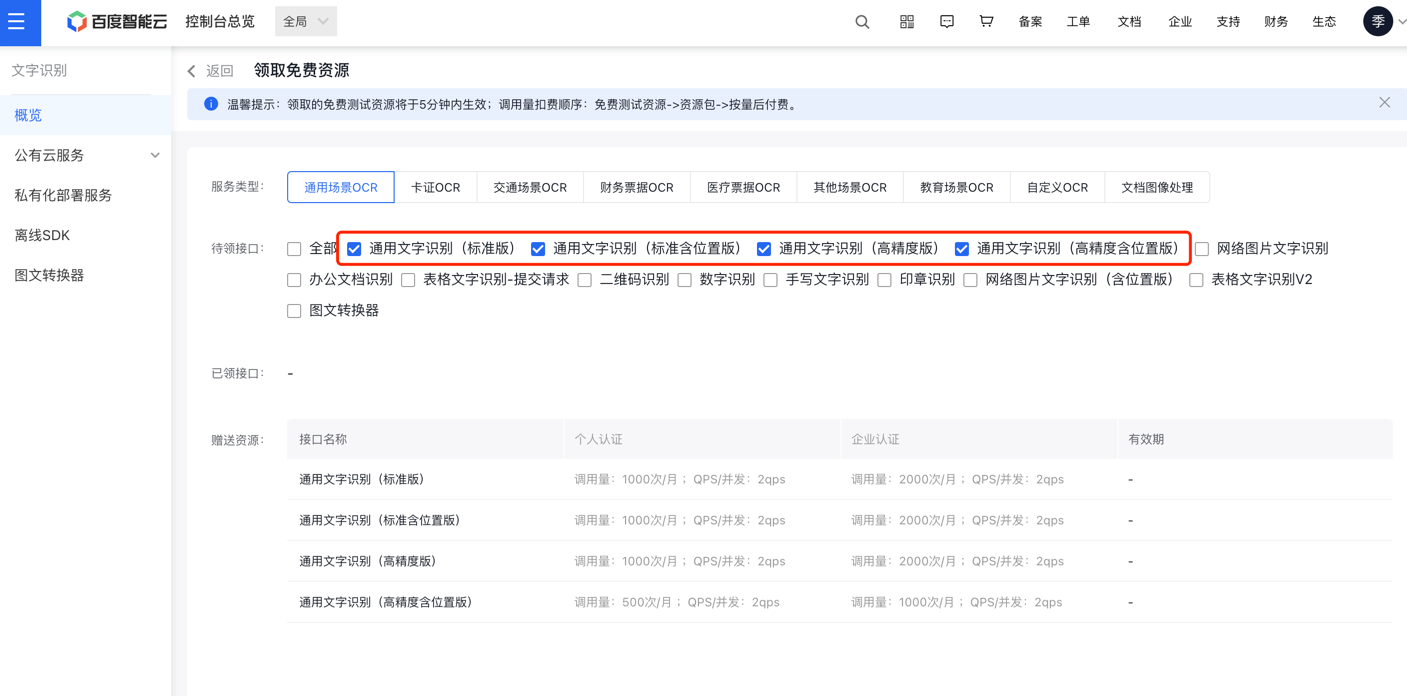Open the account dropdown arrow beside avatar
This screenshot has height=696, width=1407.
click(1401, 22)
